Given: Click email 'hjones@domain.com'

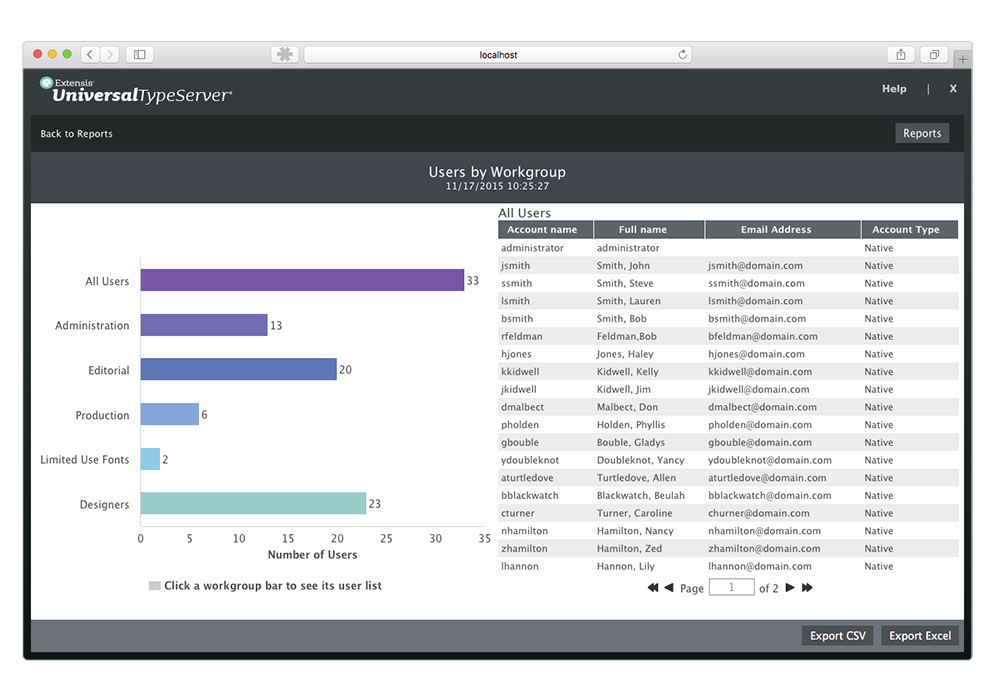Looking at the screenshot, I should click(756, 355).
